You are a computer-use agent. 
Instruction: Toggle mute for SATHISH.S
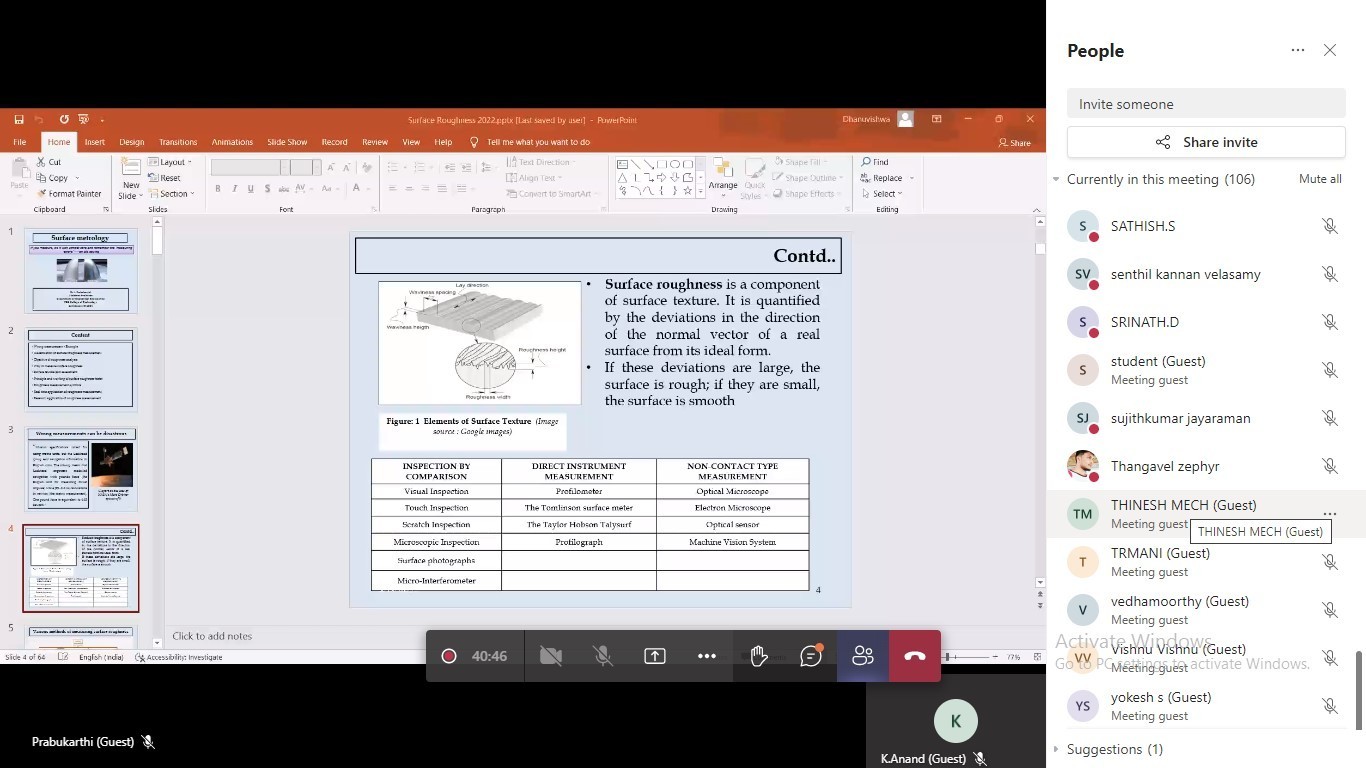point(1329,226)
